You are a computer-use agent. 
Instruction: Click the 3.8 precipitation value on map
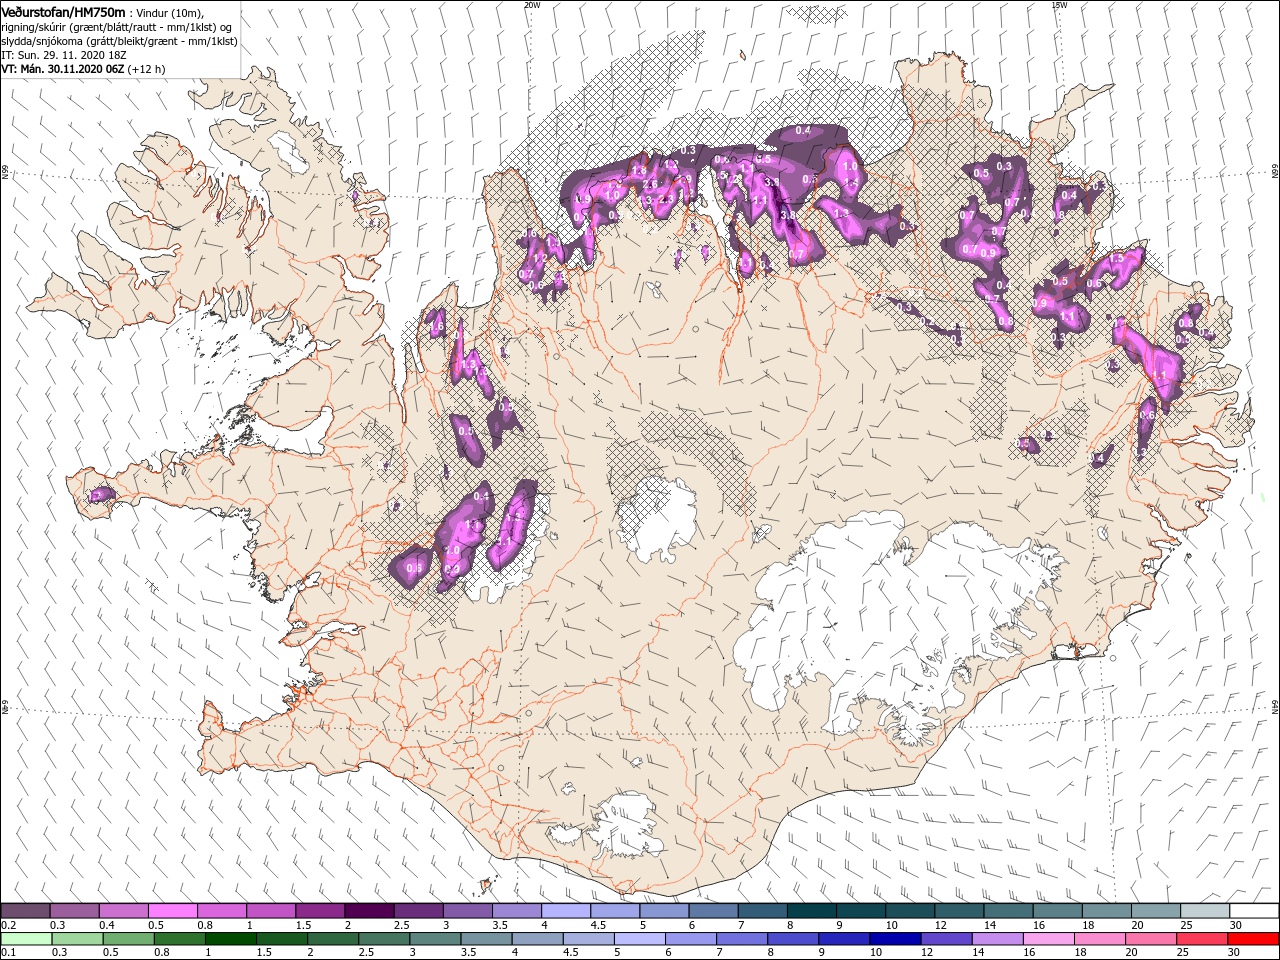(787, 214)
